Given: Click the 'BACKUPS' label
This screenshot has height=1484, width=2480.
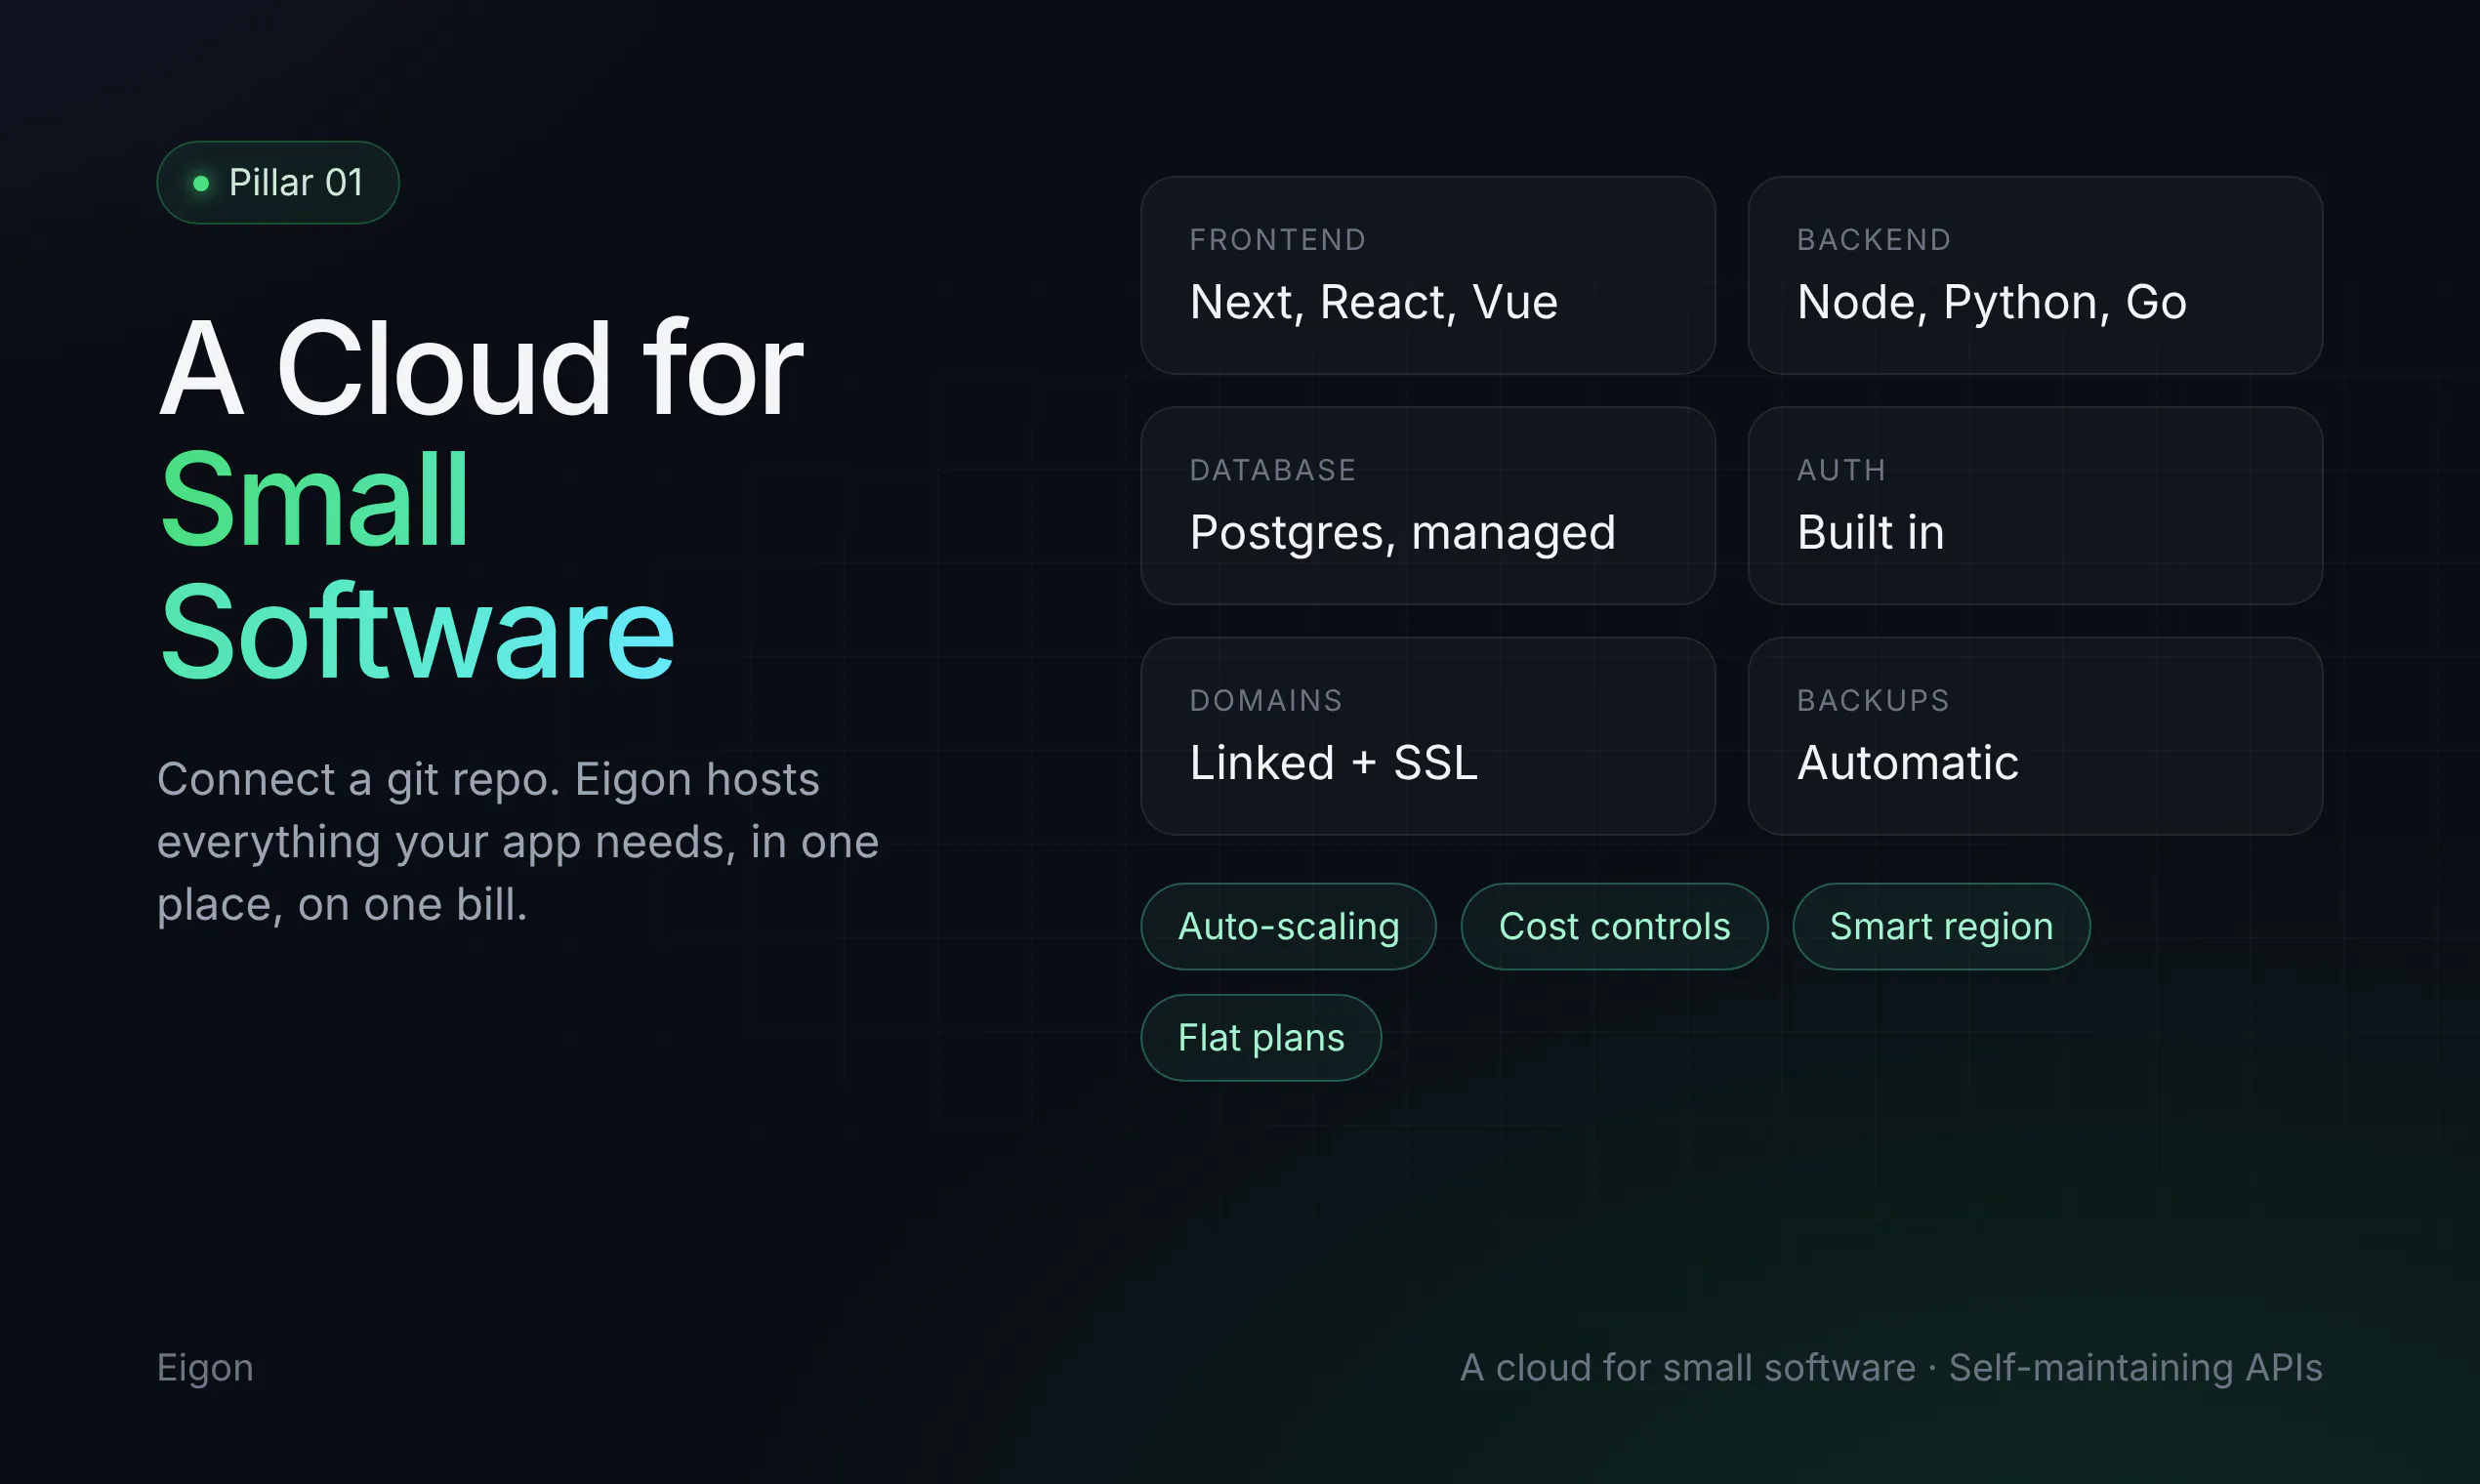Looking at the screenshot, I should click(x=1874, y=700).
